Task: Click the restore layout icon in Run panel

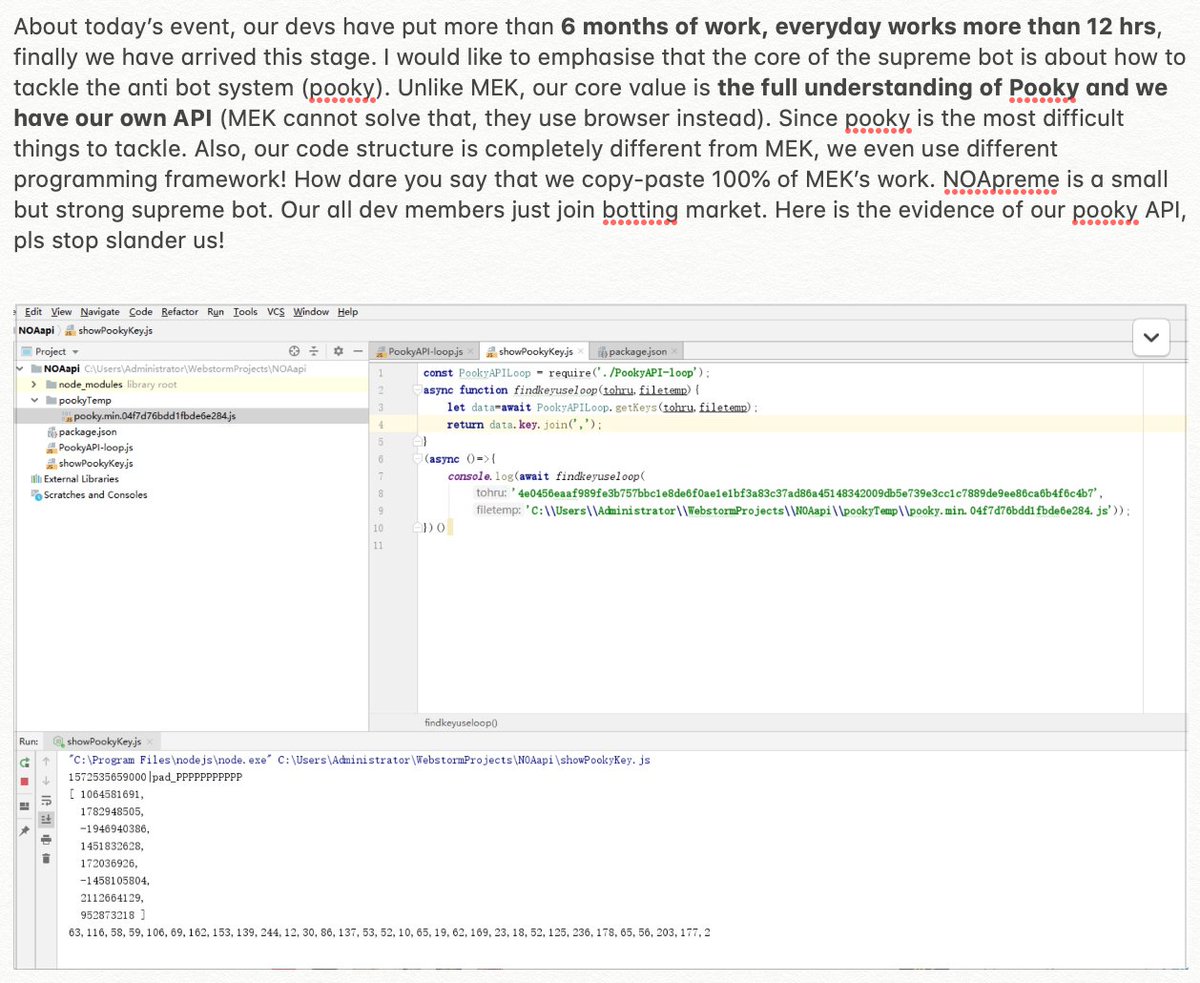Action: pyautogui.click(x=24, y=807)
